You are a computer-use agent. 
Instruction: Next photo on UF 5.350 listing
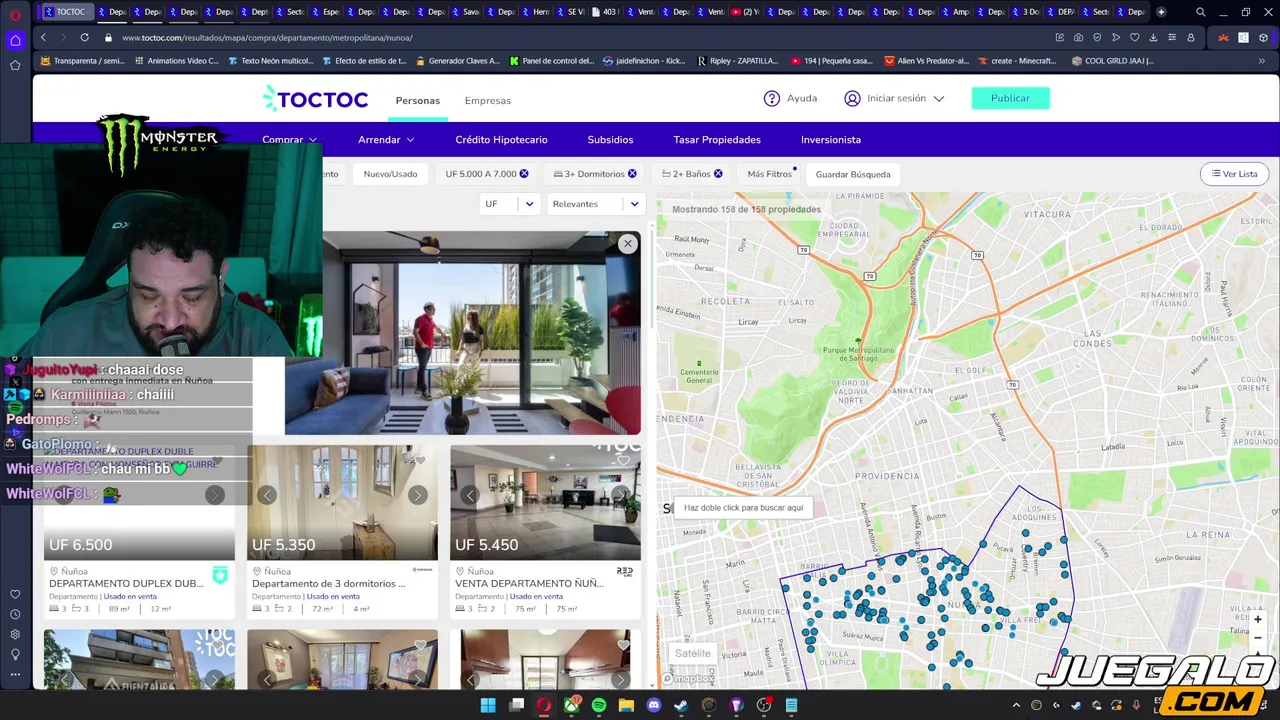tap(417, 495)
